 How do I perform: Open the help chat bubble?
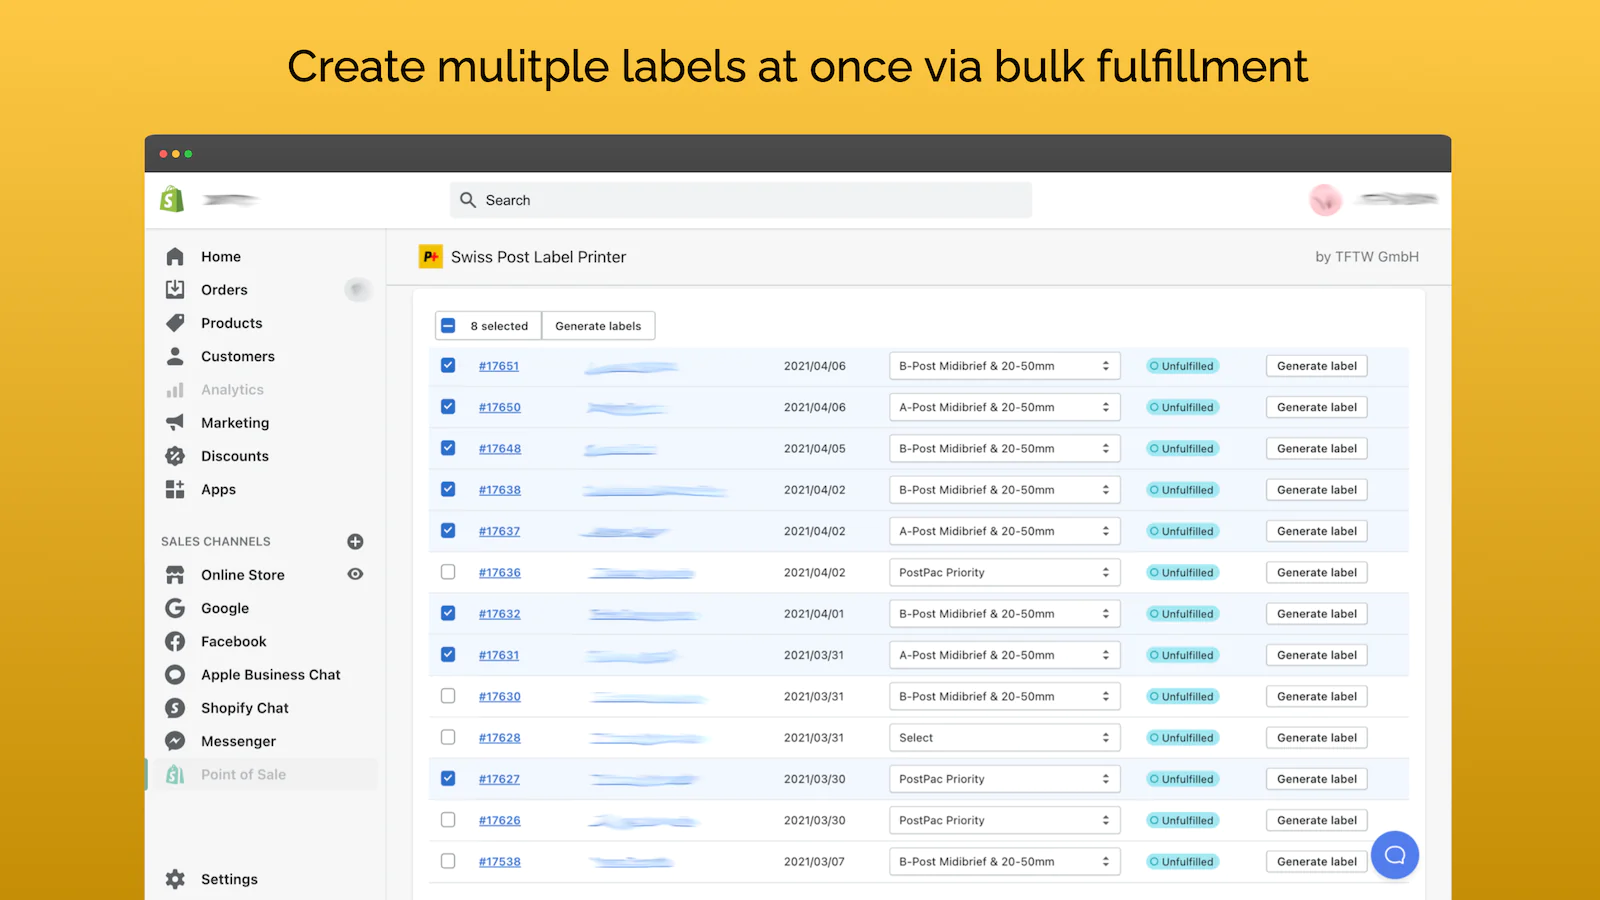(1395, 855)
